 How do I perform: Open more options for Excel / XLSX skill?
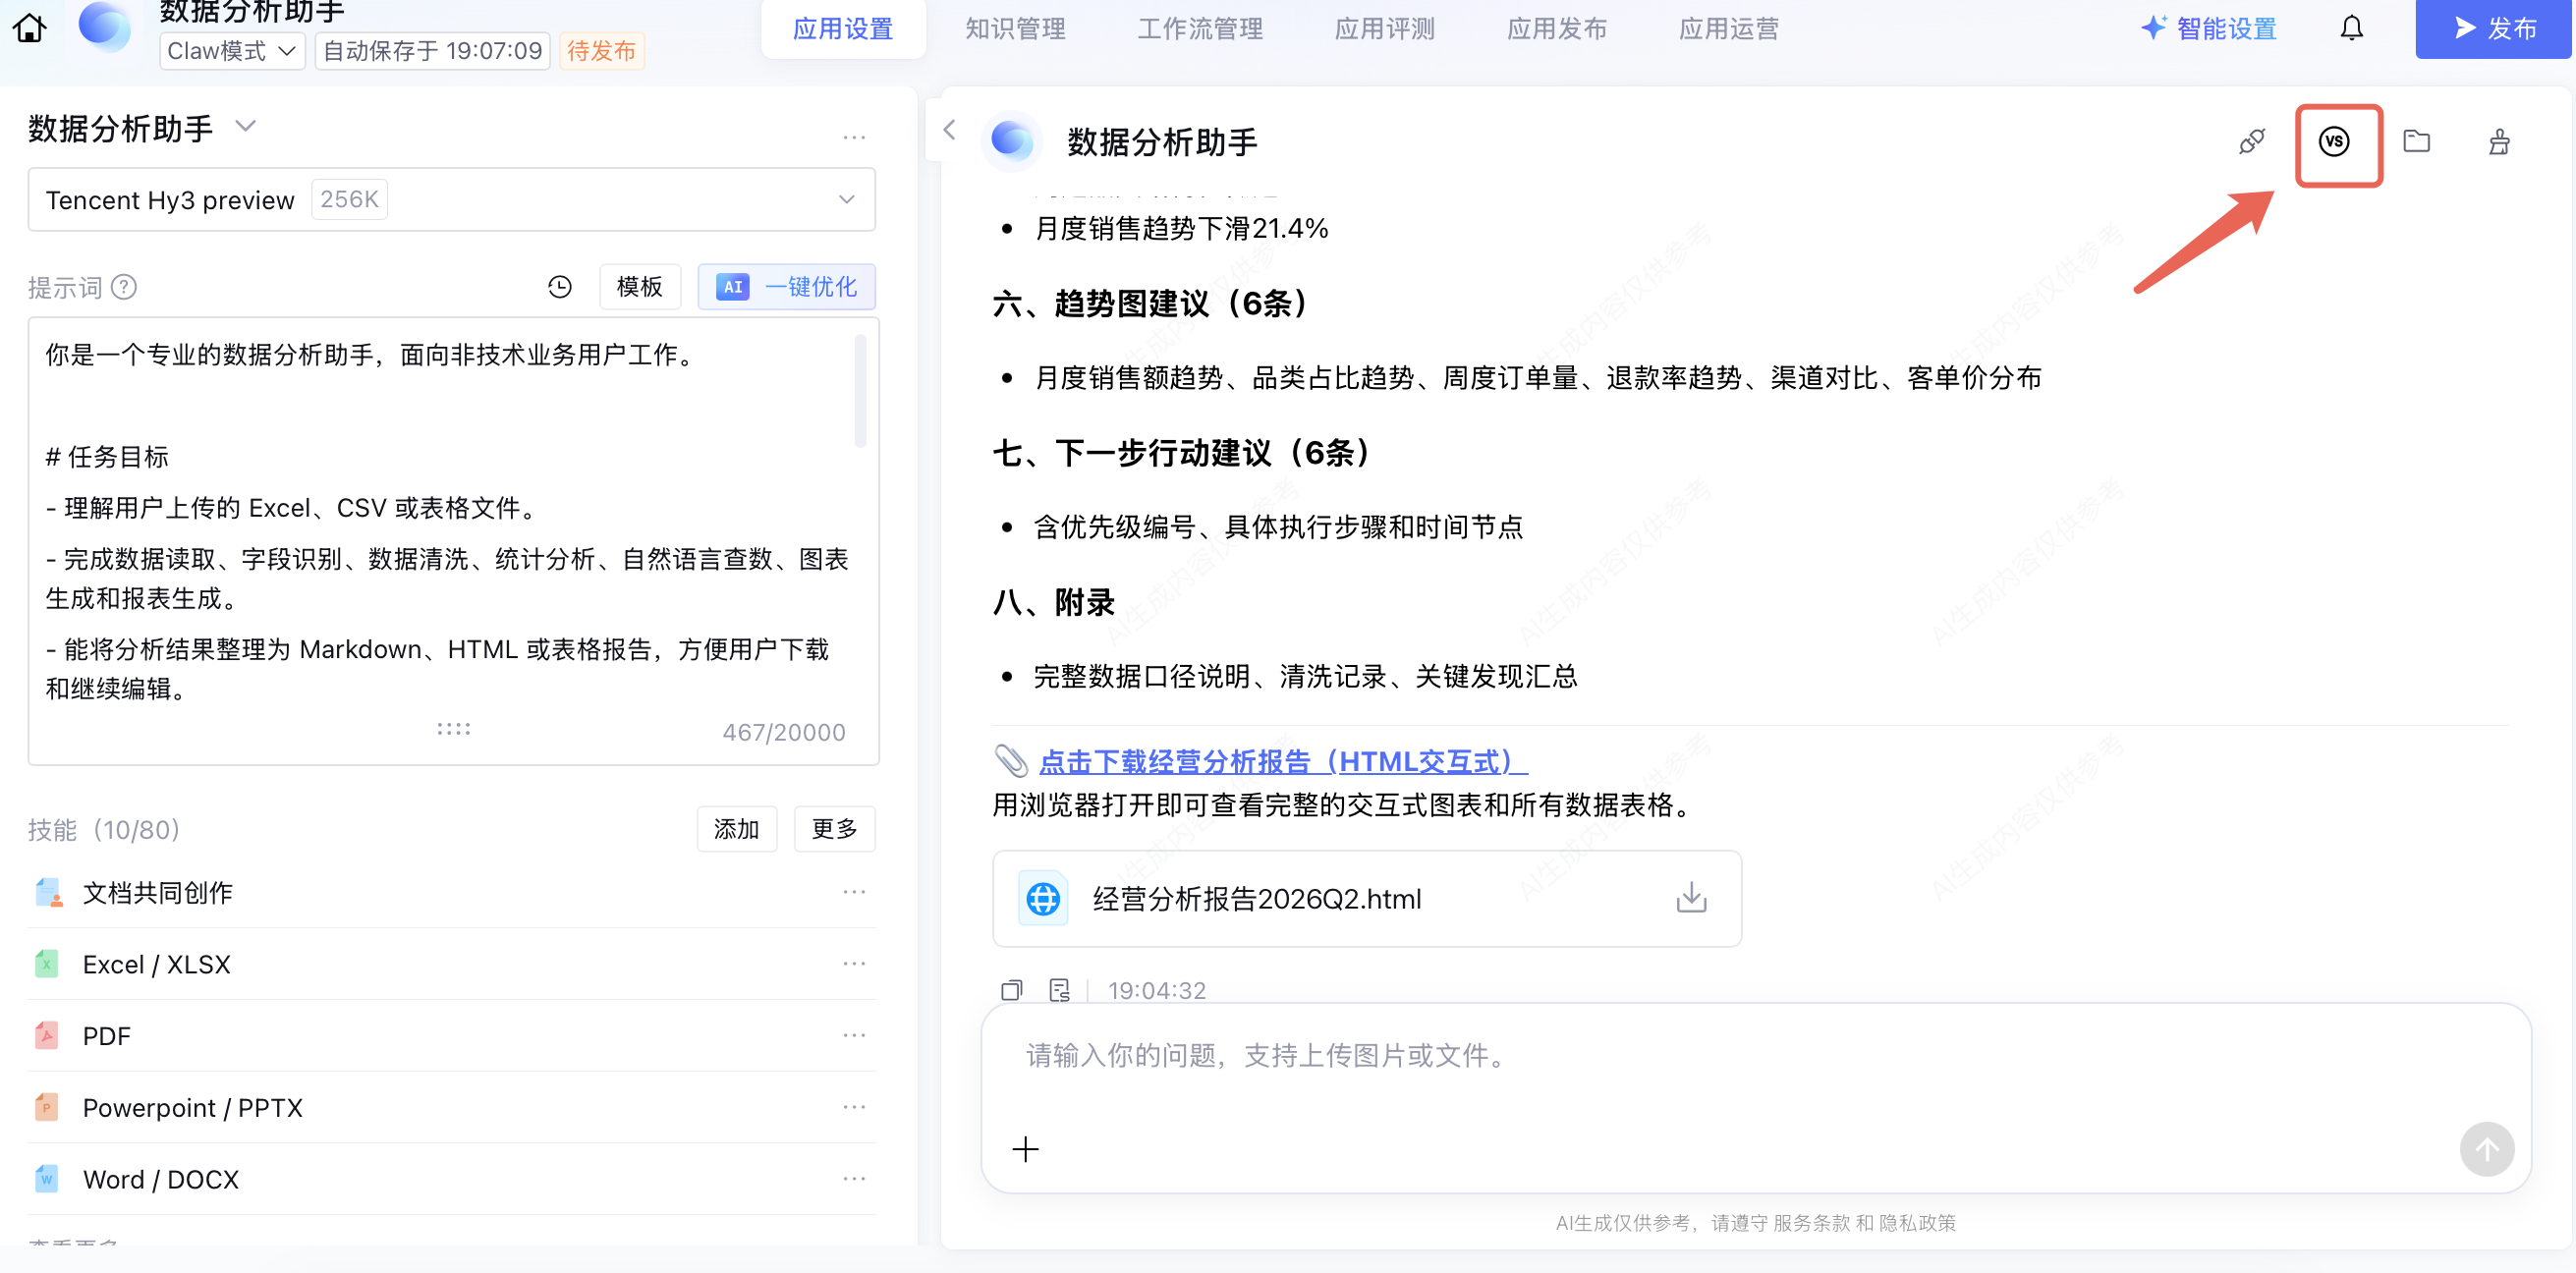pyautogui.click(x=853, y=963)
